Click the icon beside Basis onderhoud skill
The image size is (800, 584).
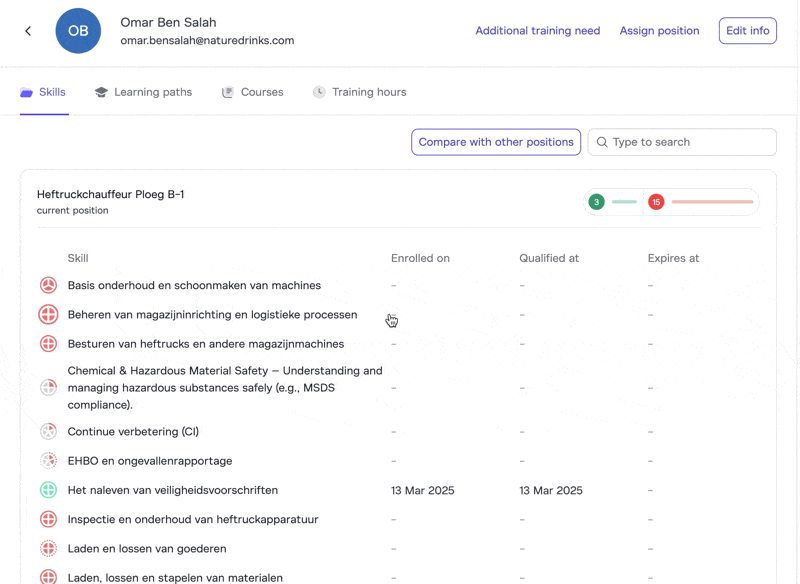tap(48, 286)
